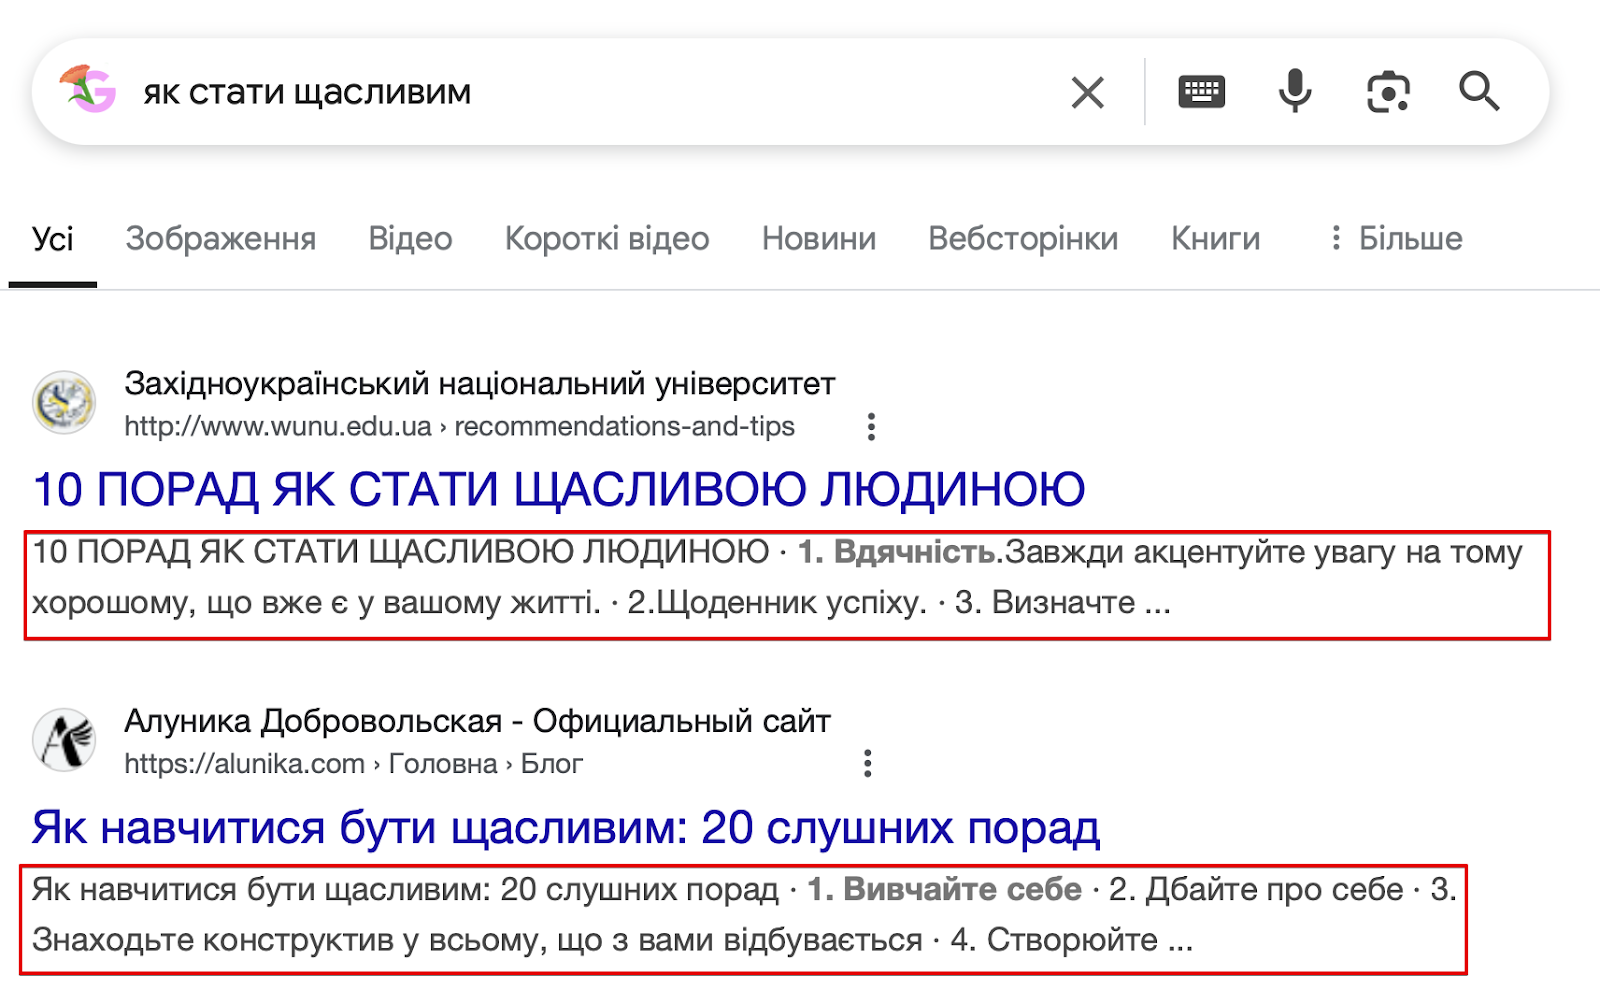Screen dimensions: 1600x1004
Task: Click the magnifying glass search button
Action: (1479, 91)
